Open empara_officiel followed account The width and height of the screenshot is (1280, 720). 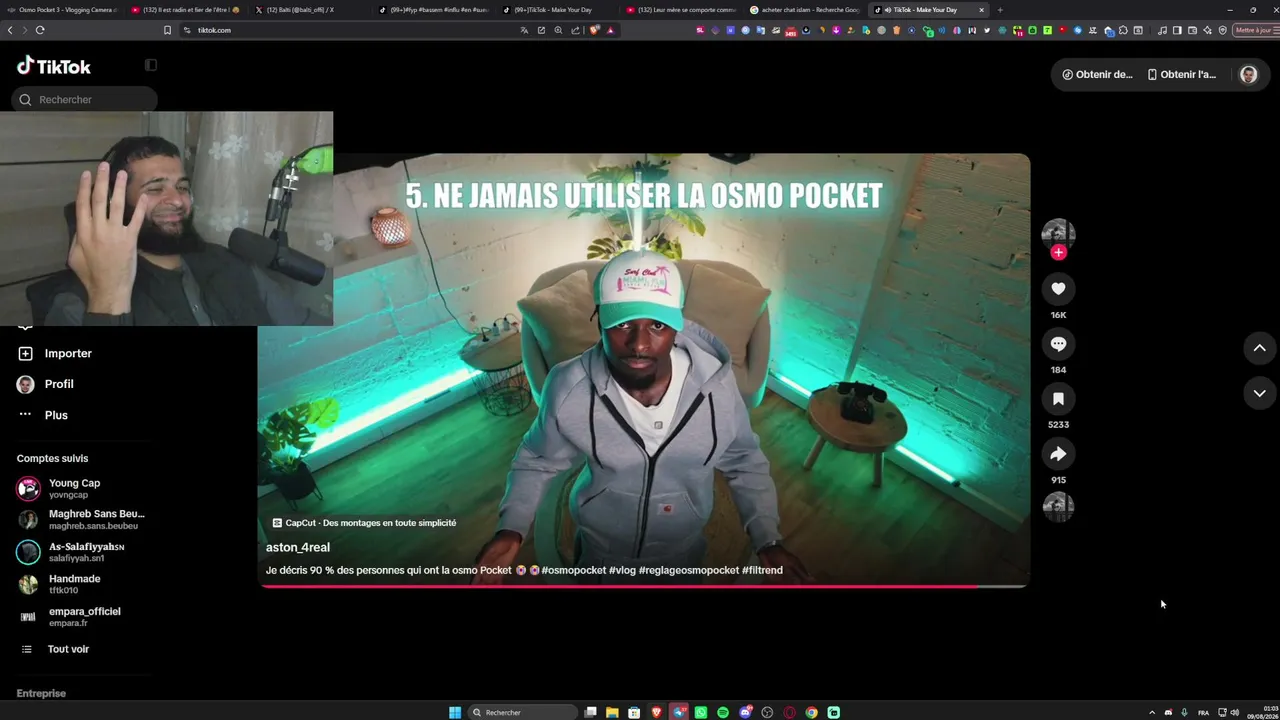point(69,616)
